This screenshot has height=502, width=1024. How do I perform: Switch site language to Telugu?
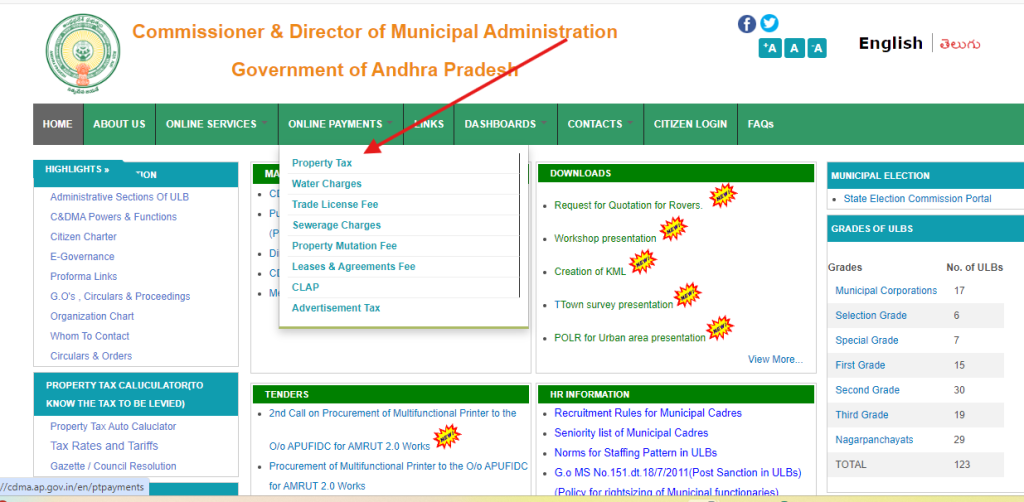coord(958,43)
